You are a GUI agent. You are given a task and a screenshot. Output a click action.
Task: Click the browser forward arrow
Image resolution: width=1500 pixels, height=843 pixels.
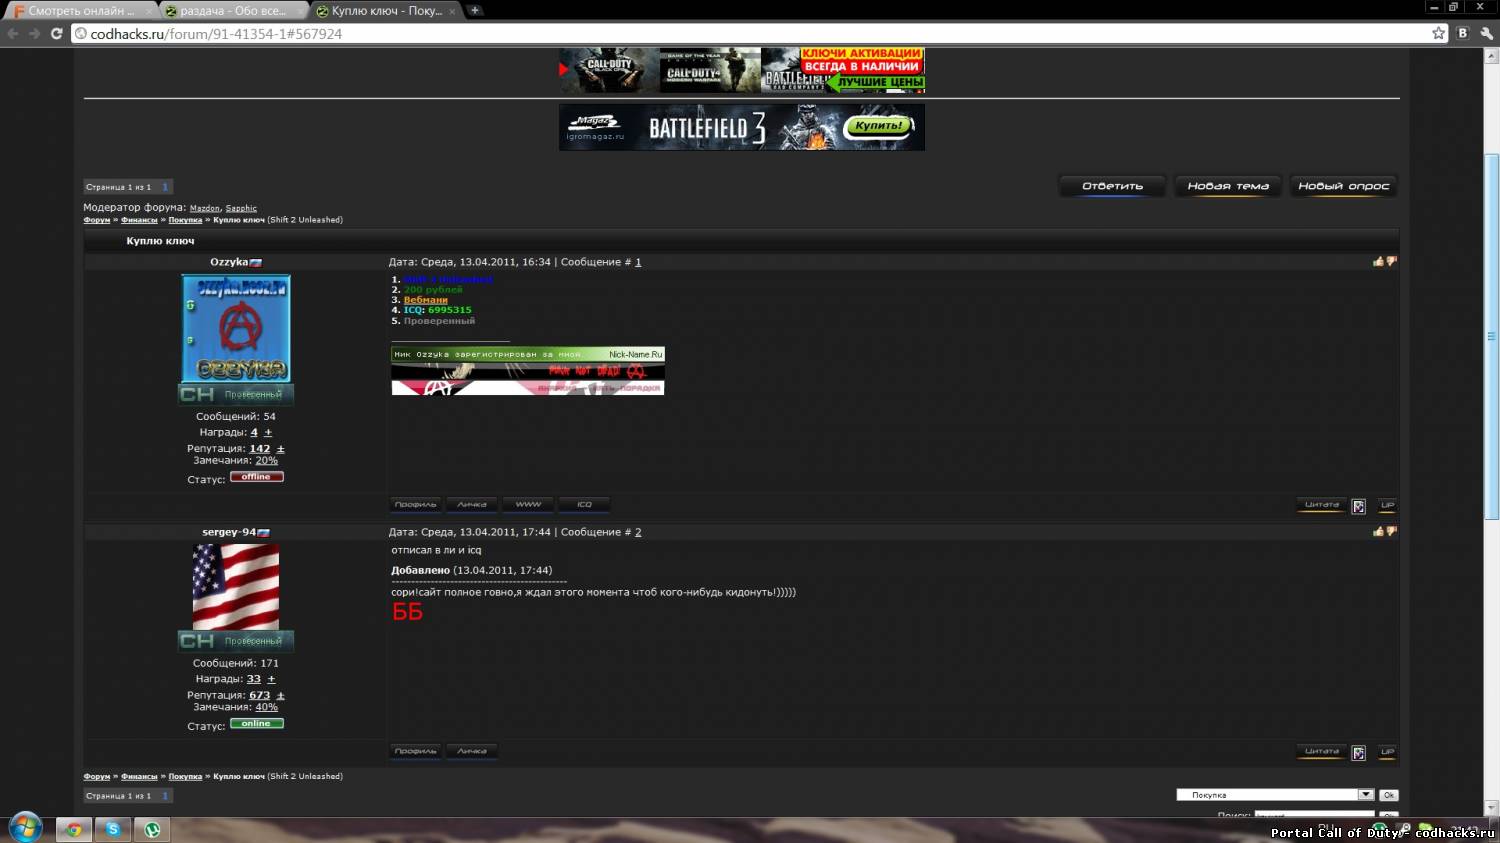pos(35,33)
